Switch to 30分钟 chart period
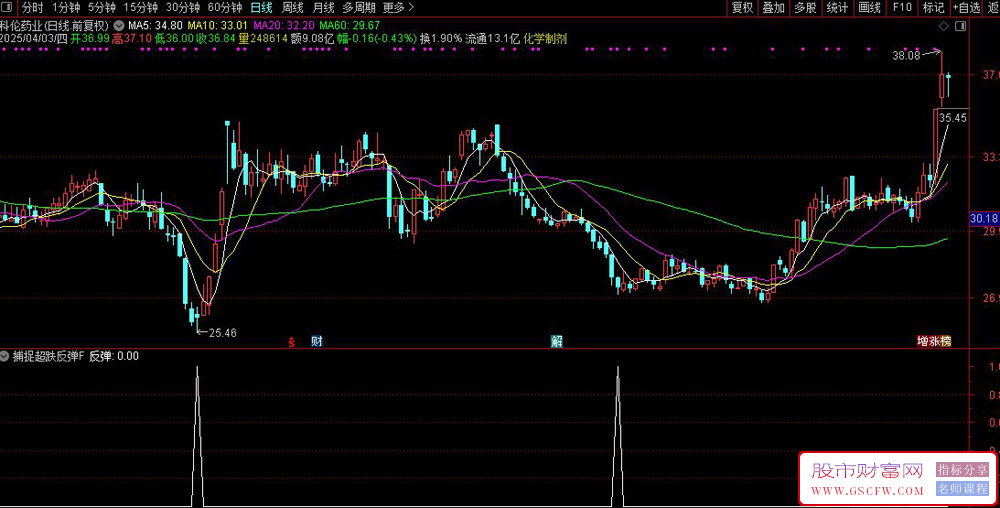1000x508 pixels. tap(182, 8)
